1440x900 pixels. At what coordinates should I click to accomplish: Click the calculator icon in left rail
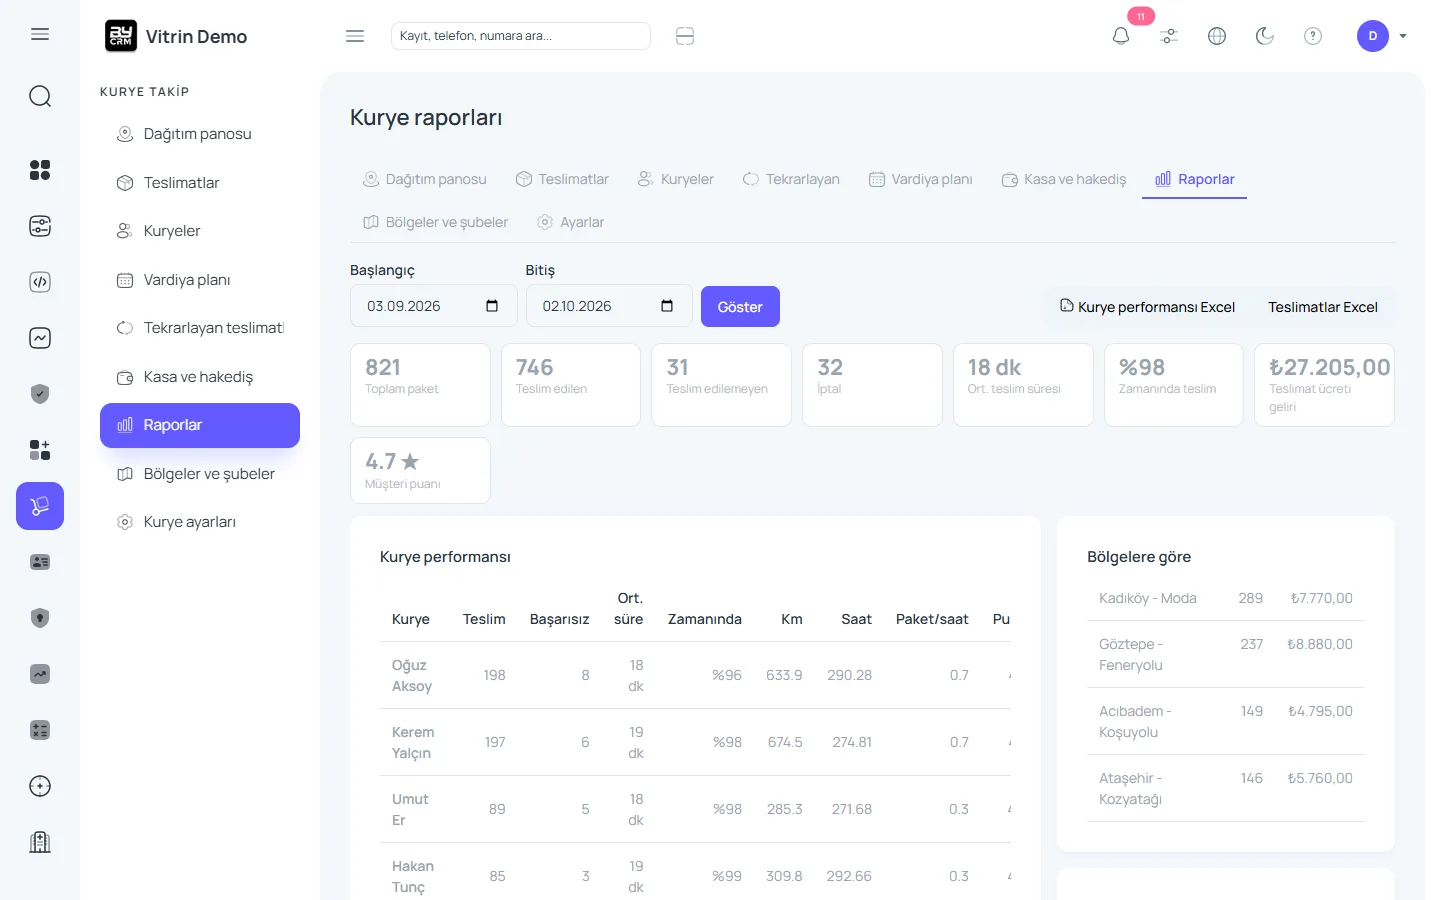click(40, 730)
